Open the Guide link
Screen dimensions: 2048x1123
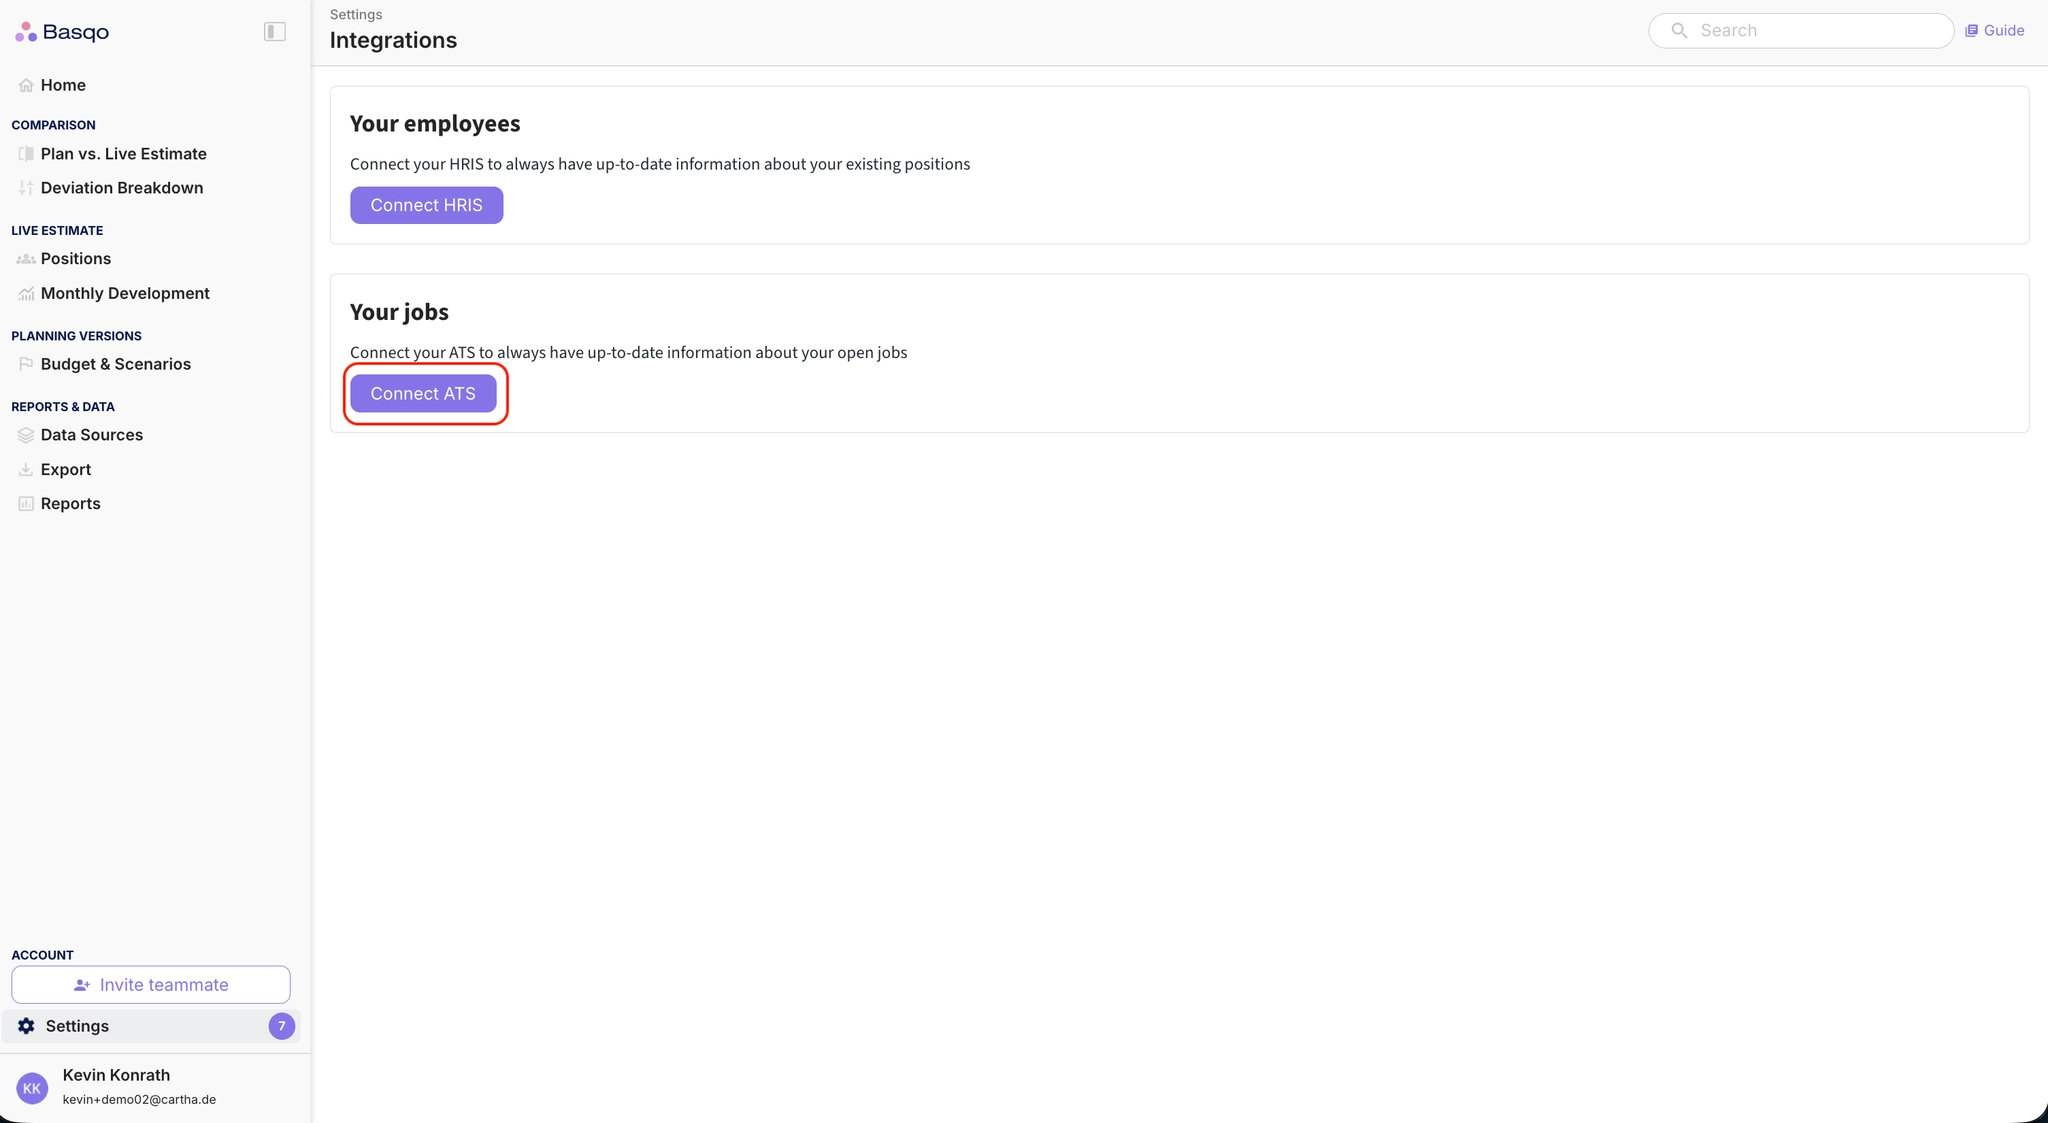point(1994,31)
